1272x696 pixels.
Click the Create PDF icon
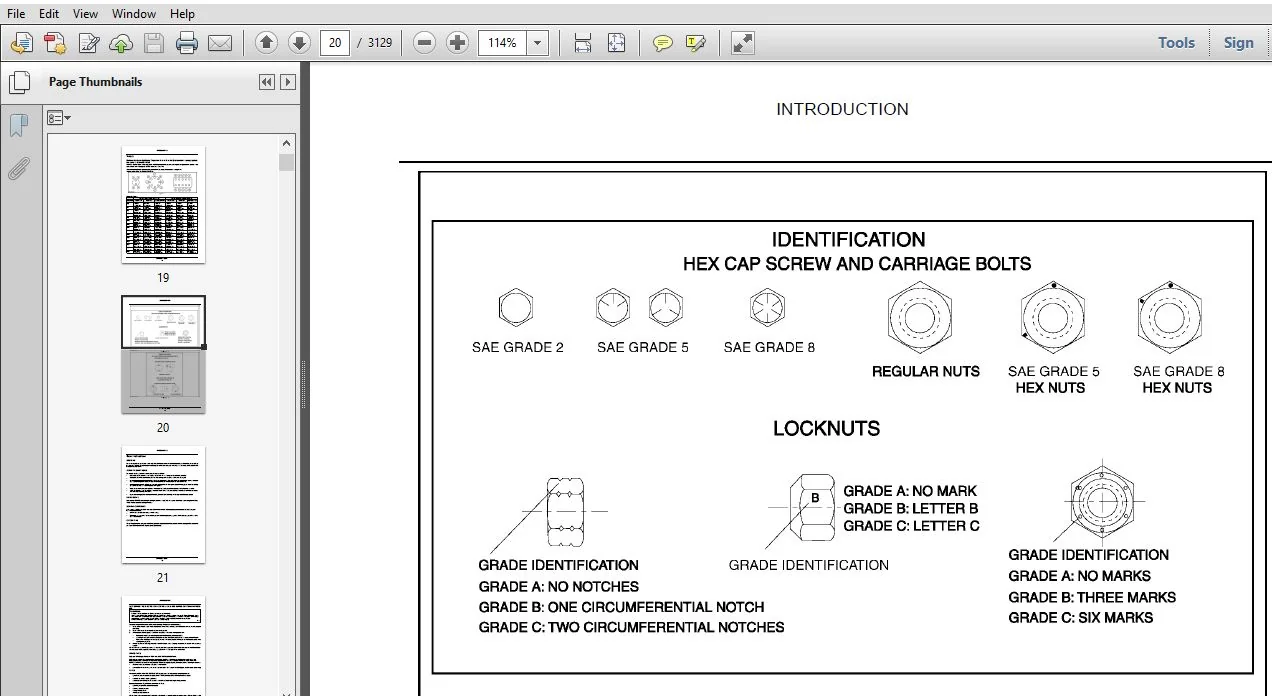coord(55,43)
